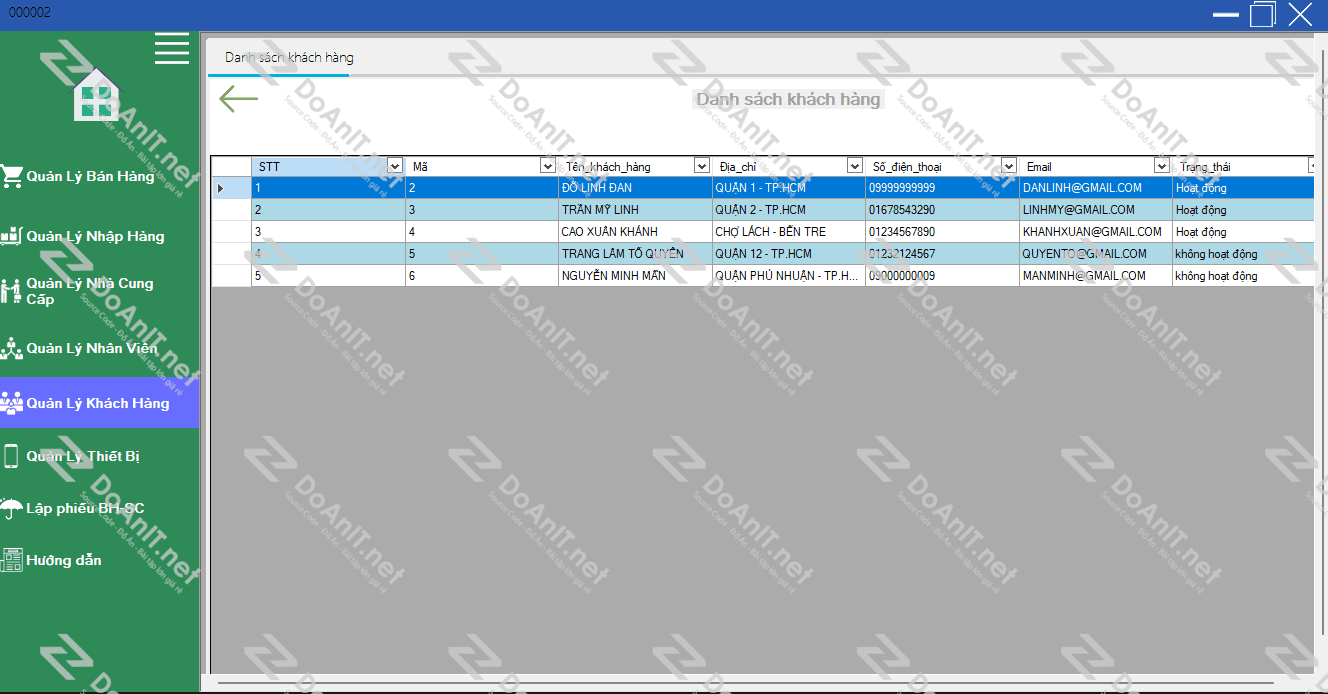The height and width of the screenshot is (694, 1328).
Task: Open Quản Lý Nhân Viên menu
Action: (x=100, y=348)
